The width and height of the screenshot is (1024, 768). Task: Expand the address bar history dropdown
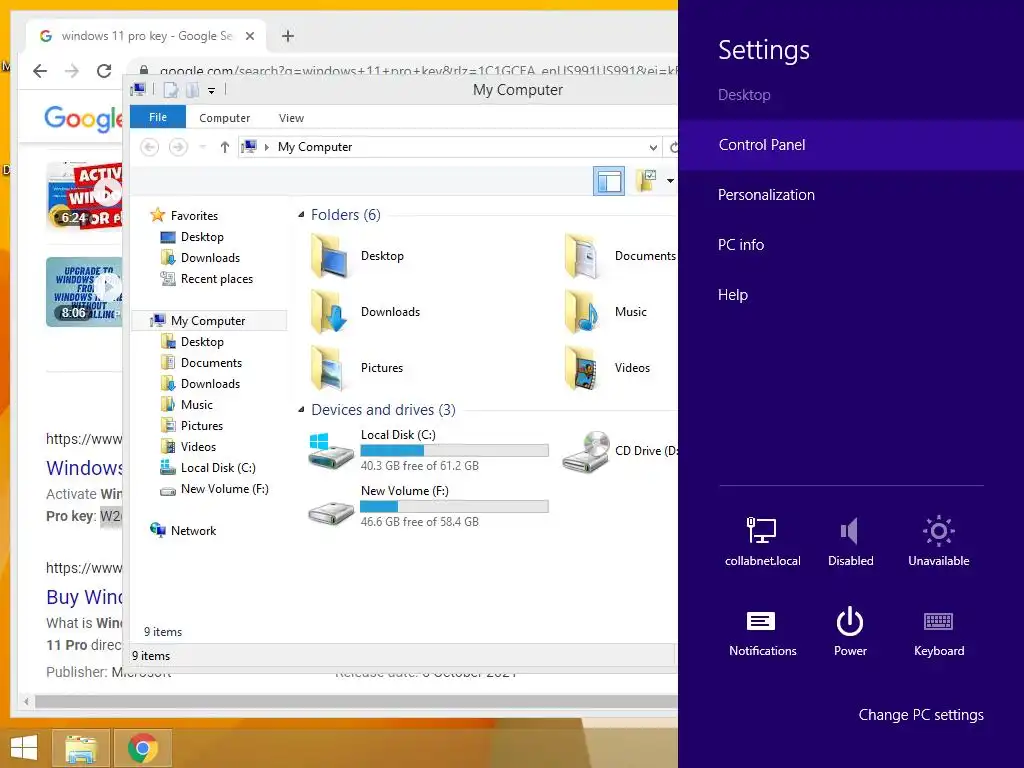[x=652, y=148]
